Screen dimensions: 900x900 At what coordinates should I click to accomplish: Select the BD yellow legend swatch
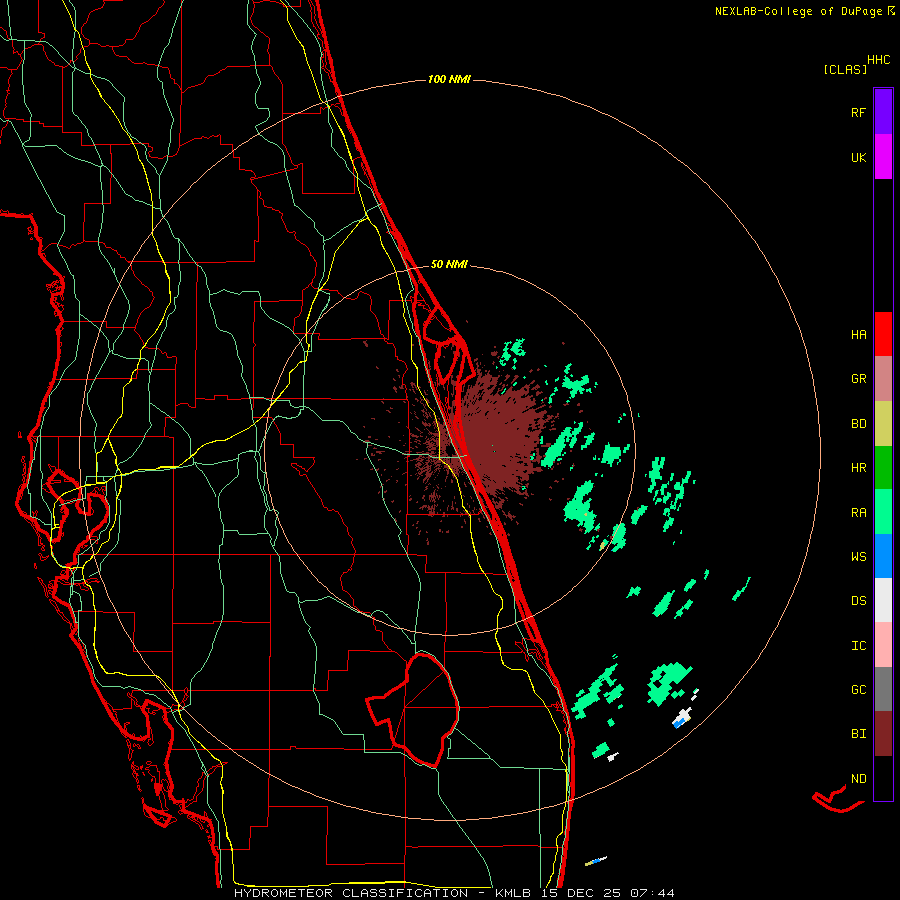(x=883, y=423)
